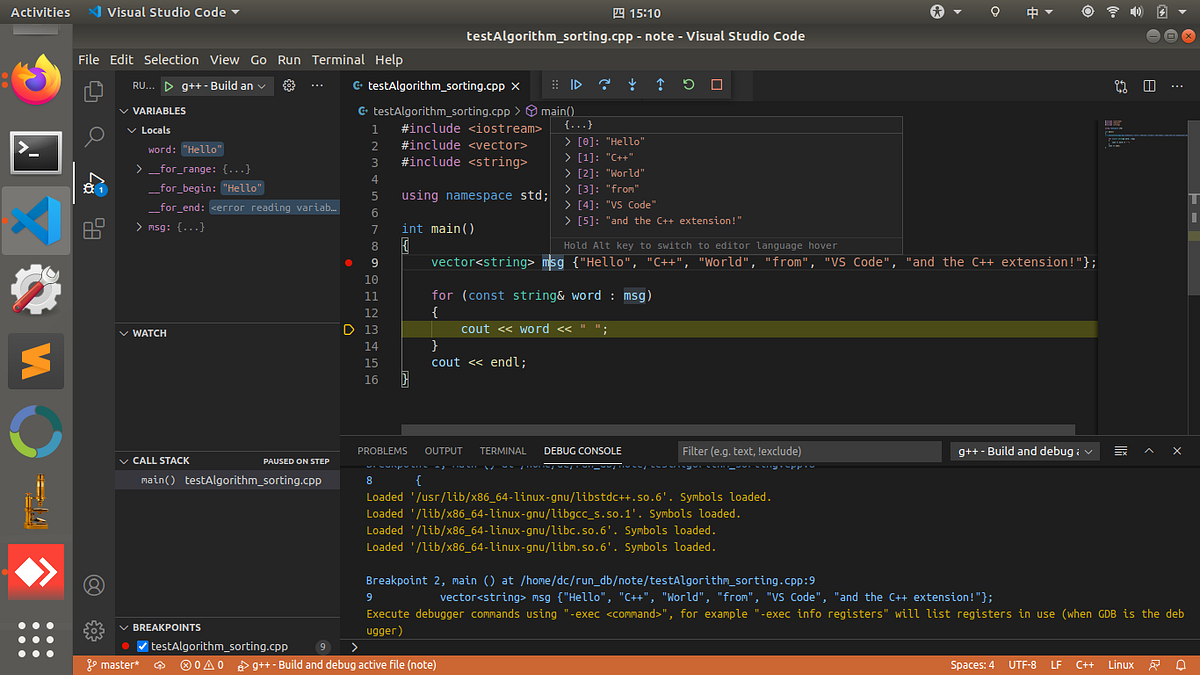This screenshot has width=1200, height=675.
Task: Open launch.json with the gear icon
Action: click(290, 86)
